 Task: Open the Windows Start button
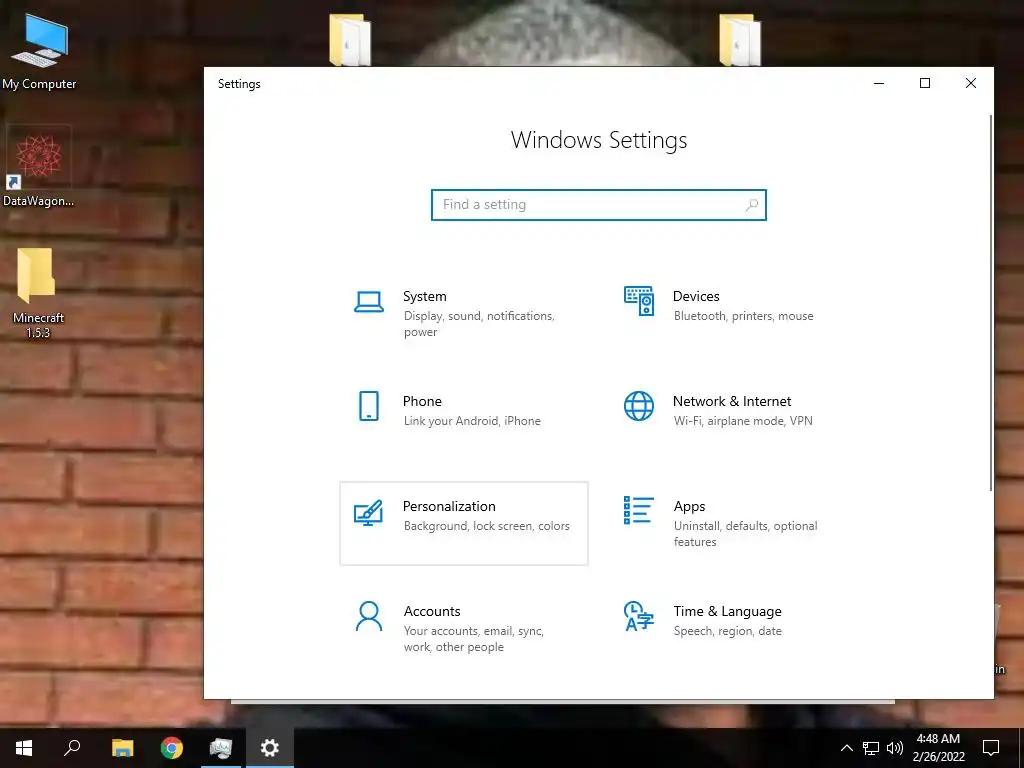point(24,748)
